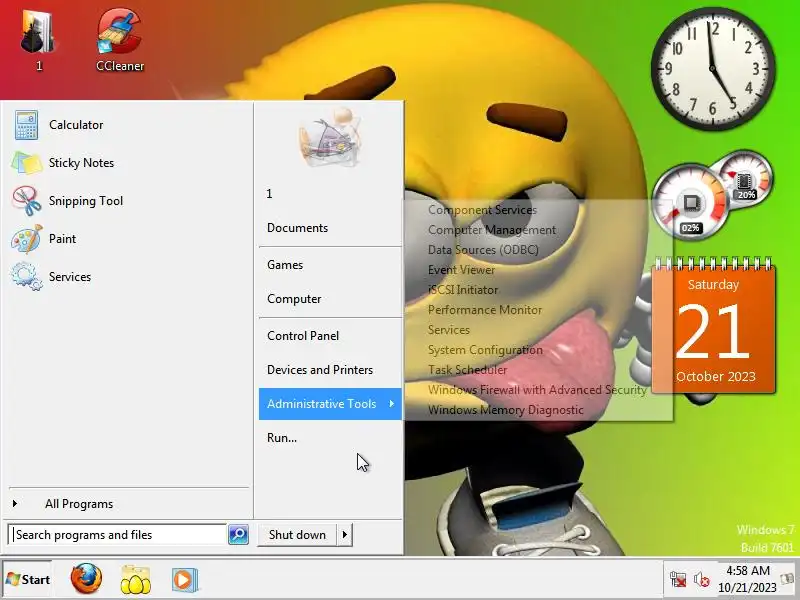Open Event Viewer from submenu
This screenshot has height=600, width=800.
(x=538, y=270)
